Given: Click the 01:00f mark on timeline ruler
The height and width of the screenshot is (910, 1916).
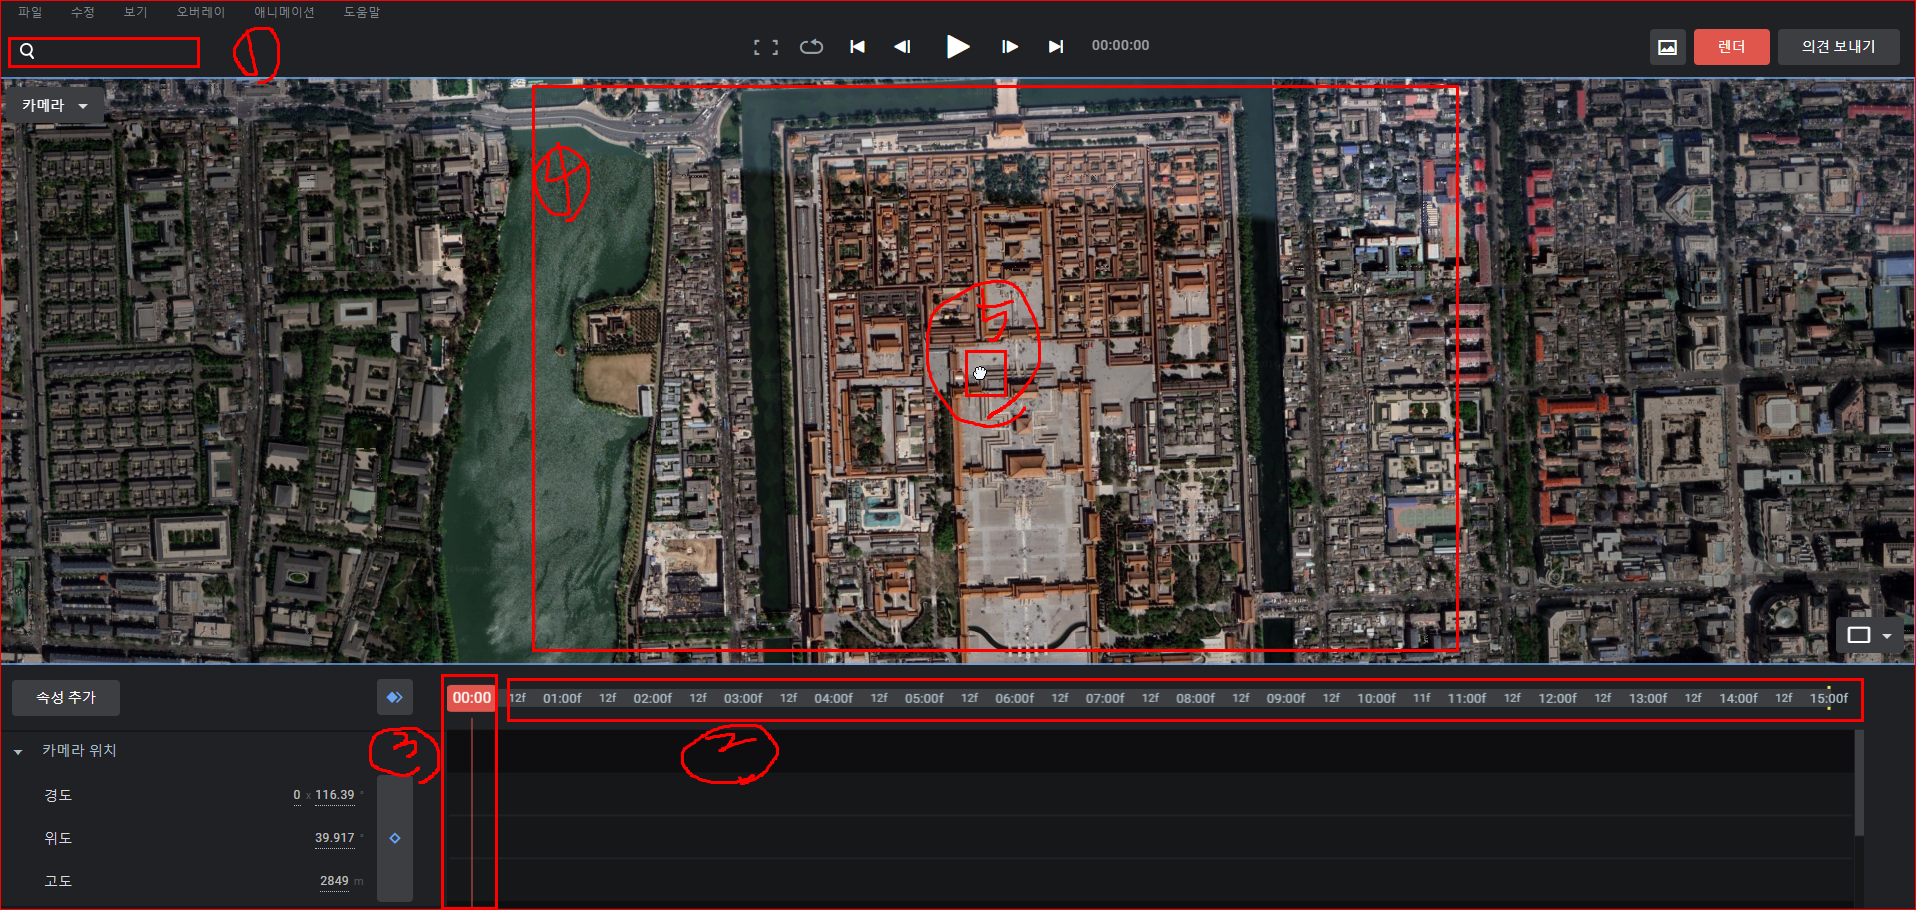Looking at the screenshot, I should pyautogui.click(x=562, y=698).
